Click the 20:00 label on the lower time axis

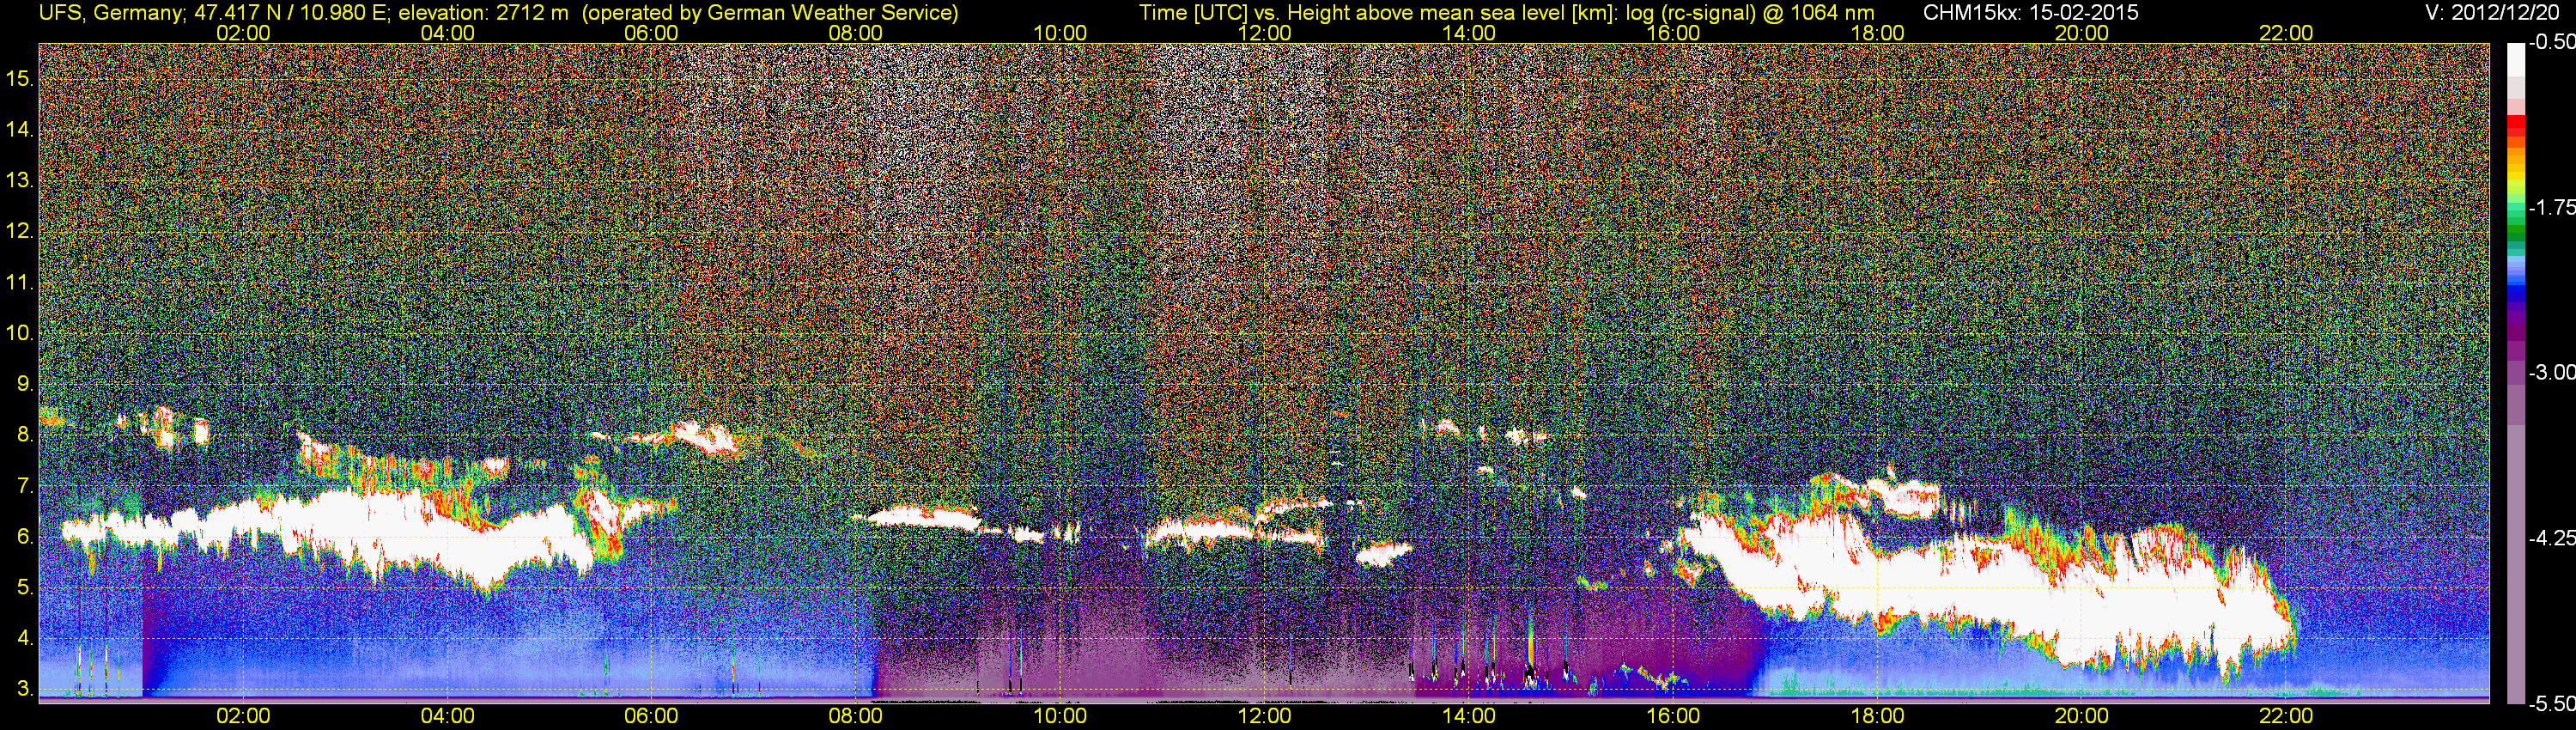[x=2082, y=716]
